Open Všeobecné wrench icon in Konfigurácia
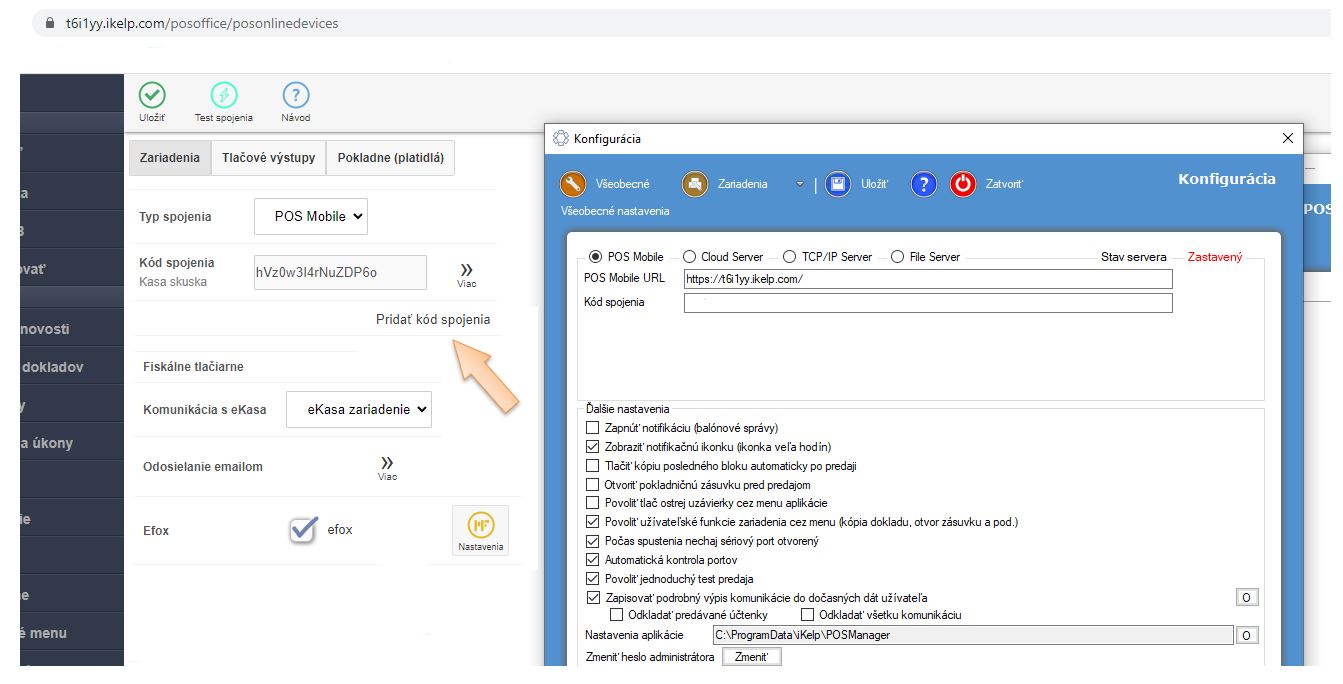Screen dimensions: 1343x684 click(573, 184)
